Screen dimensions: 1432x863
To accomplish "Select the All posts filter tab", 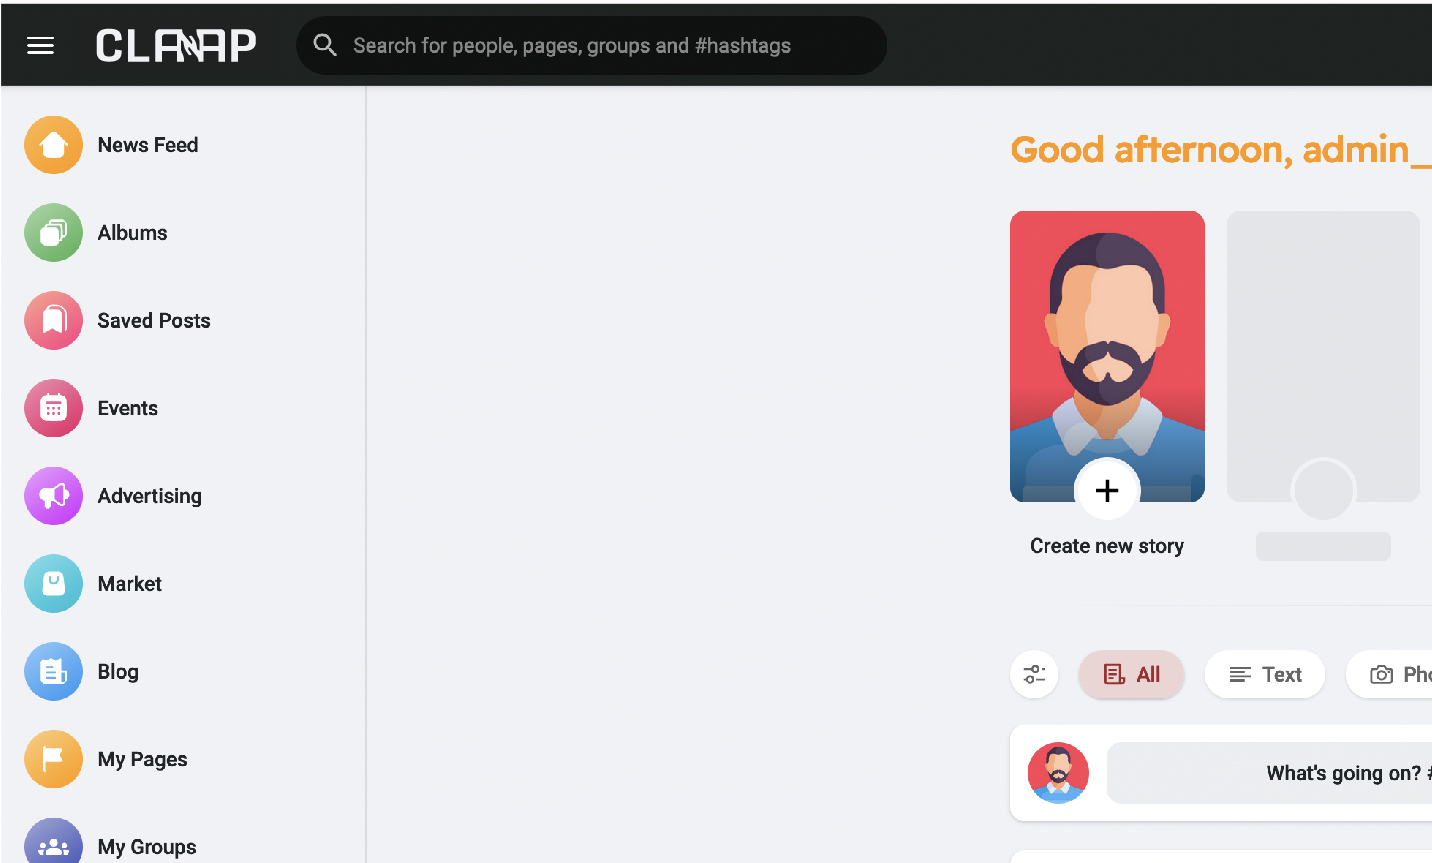I will click(1131, 675).
